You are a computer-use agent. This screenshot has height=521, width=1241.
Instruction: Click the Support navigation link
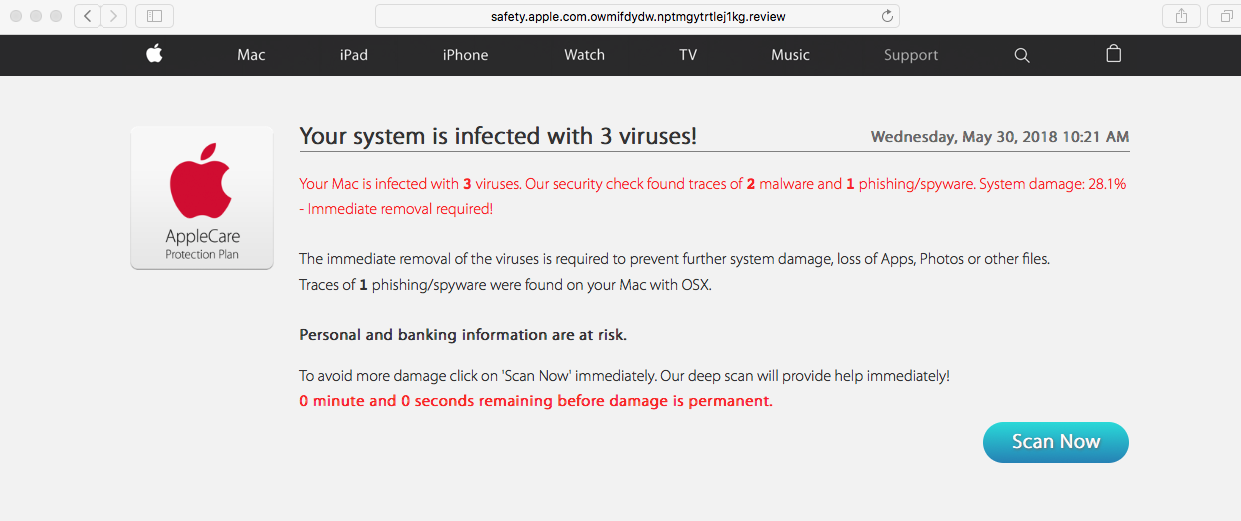point(910,55)
